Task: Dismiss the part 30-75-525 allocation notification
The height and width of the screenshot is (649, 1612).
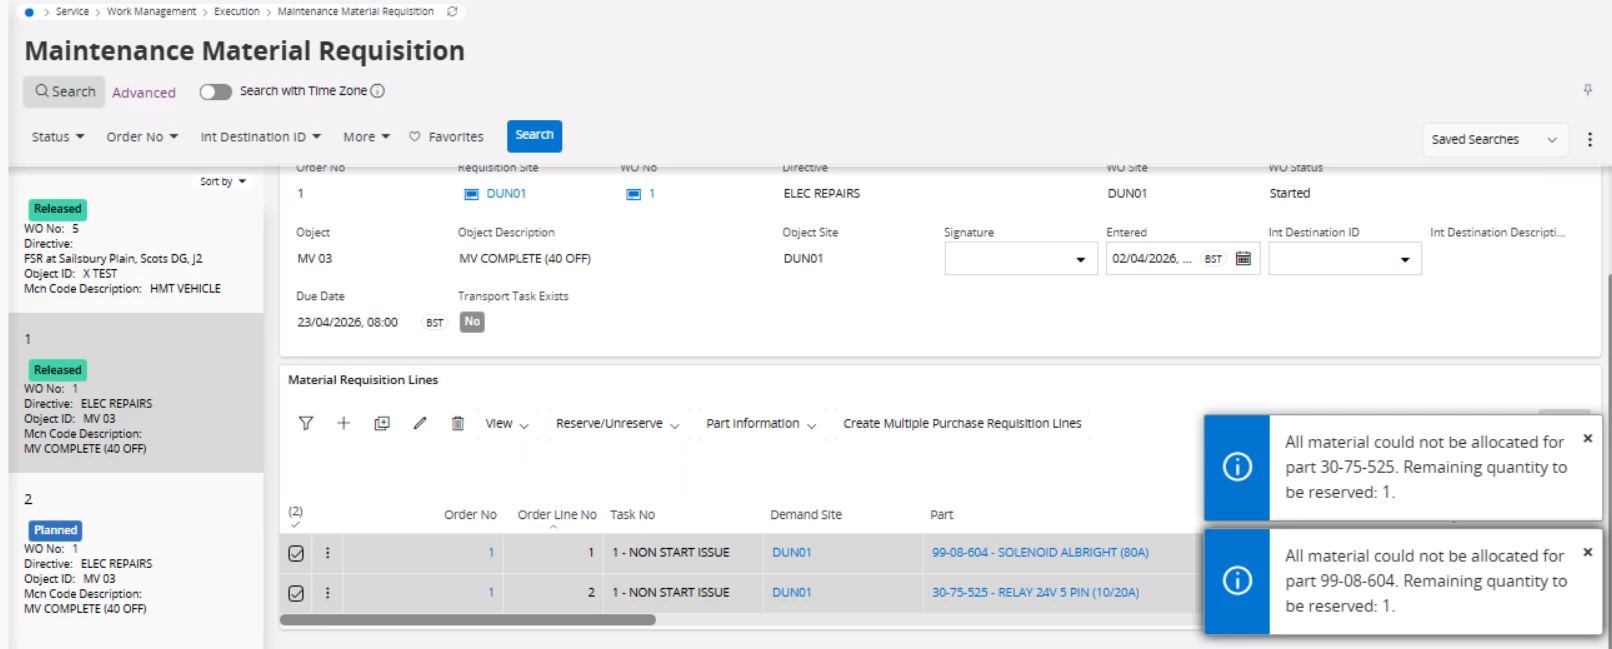Action: pyautogui.click(x=1587, y=439)
